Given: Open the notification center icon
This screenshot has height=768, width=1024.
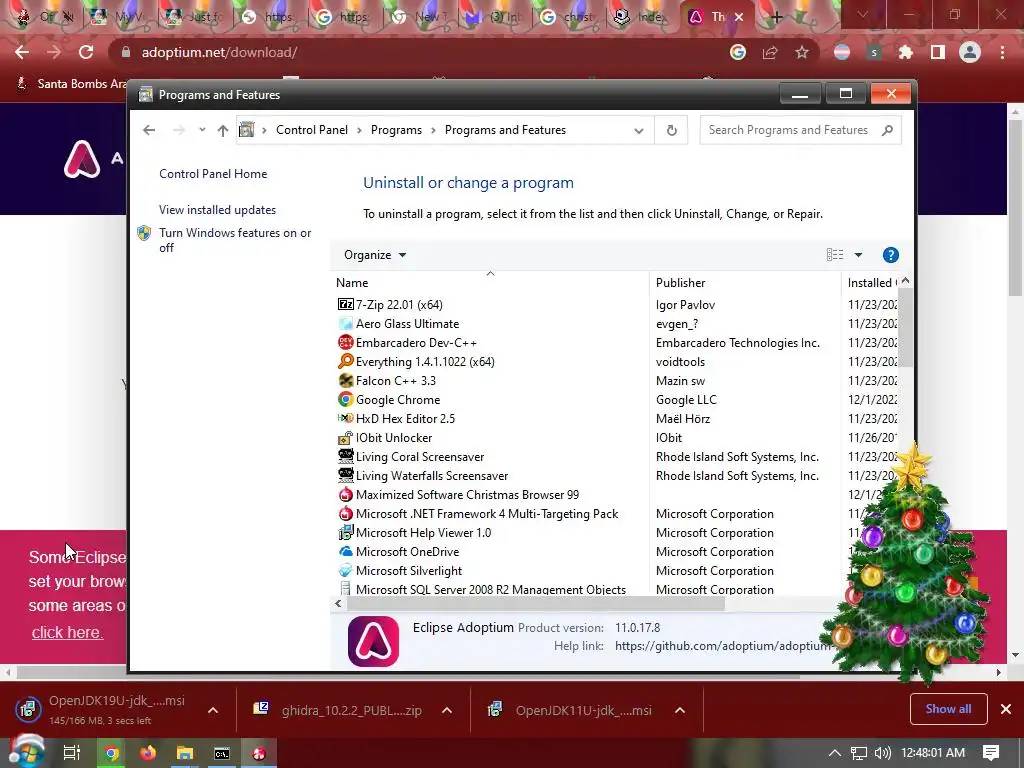Looking at the screenshot, I should (x=991, y=753).
